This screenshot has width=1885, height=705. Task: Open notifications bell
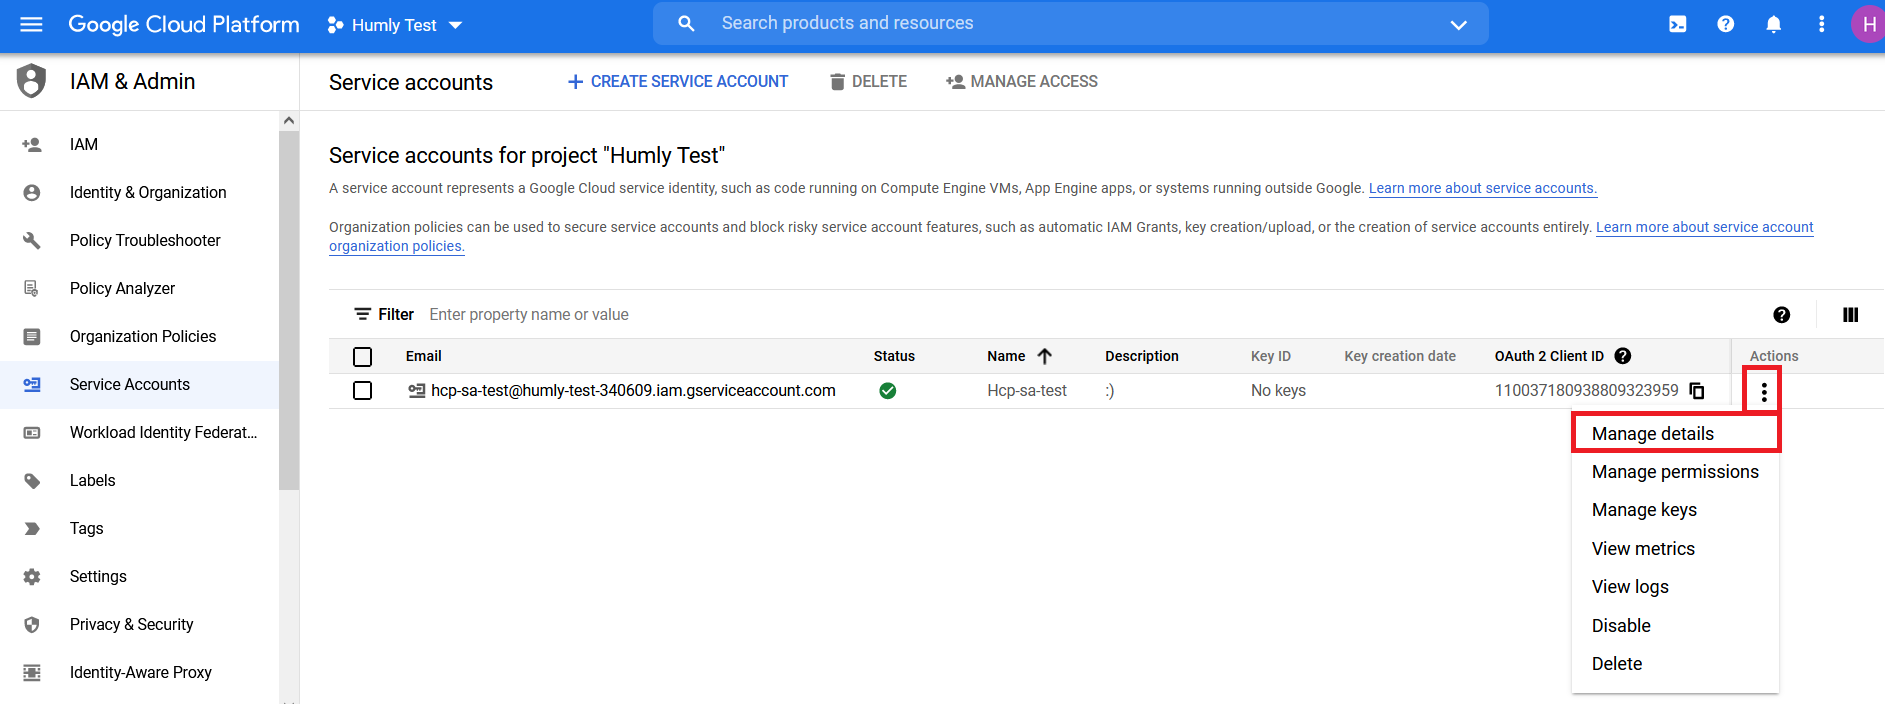pyautogui.click(x=1774, y=24)
